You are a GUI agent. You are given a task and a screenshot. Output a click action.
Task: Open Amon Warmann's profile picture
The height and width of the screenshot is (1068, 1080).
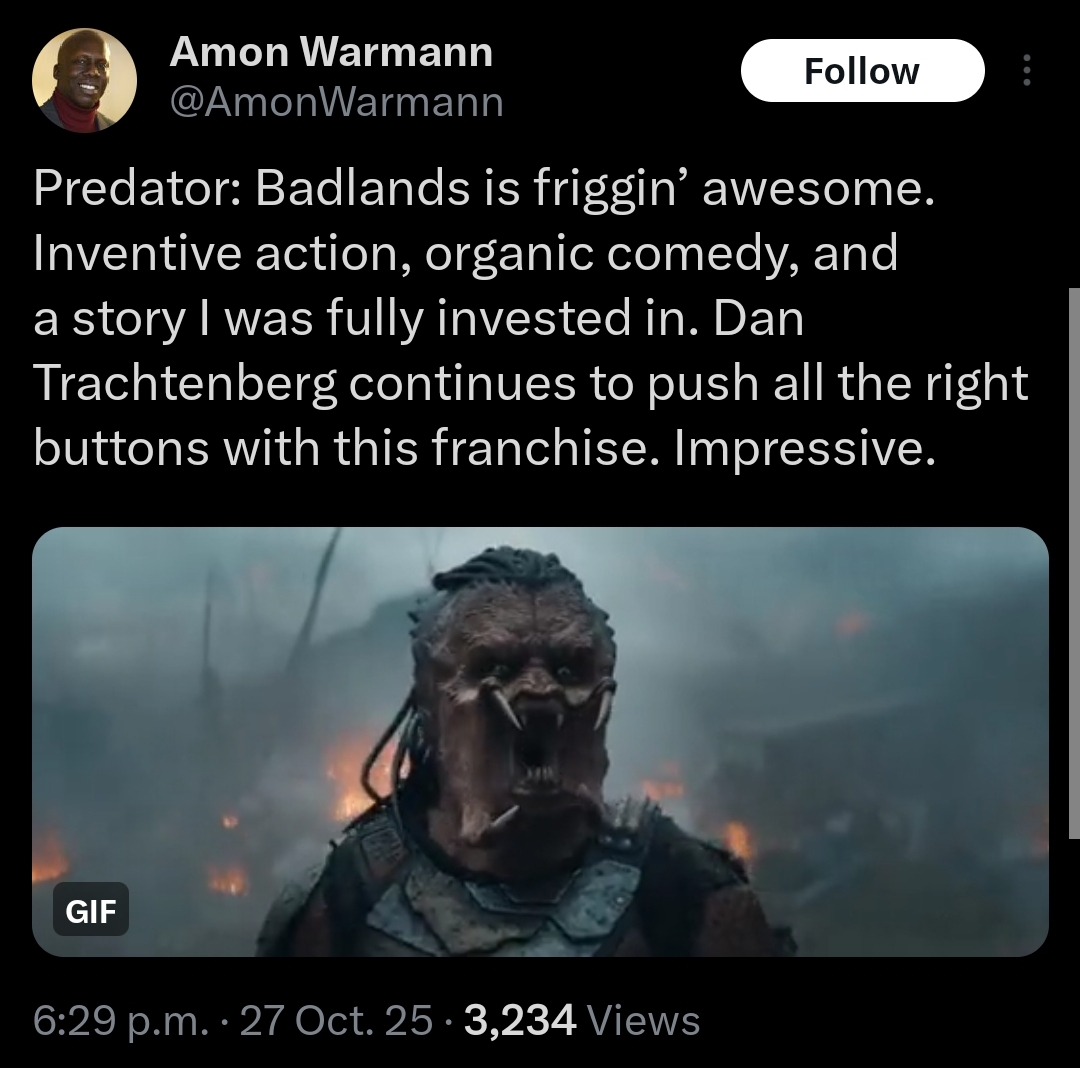(x=84, y=80)
